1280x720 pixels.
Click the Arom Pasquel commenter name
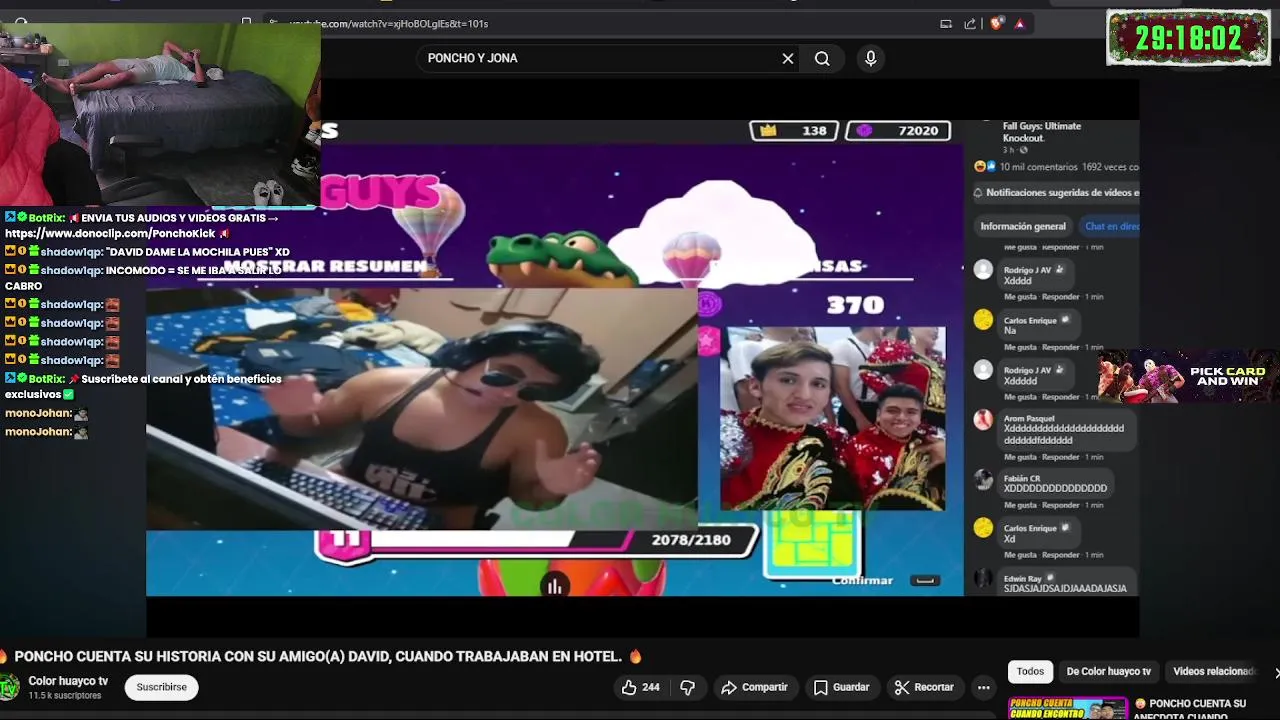1031,417
